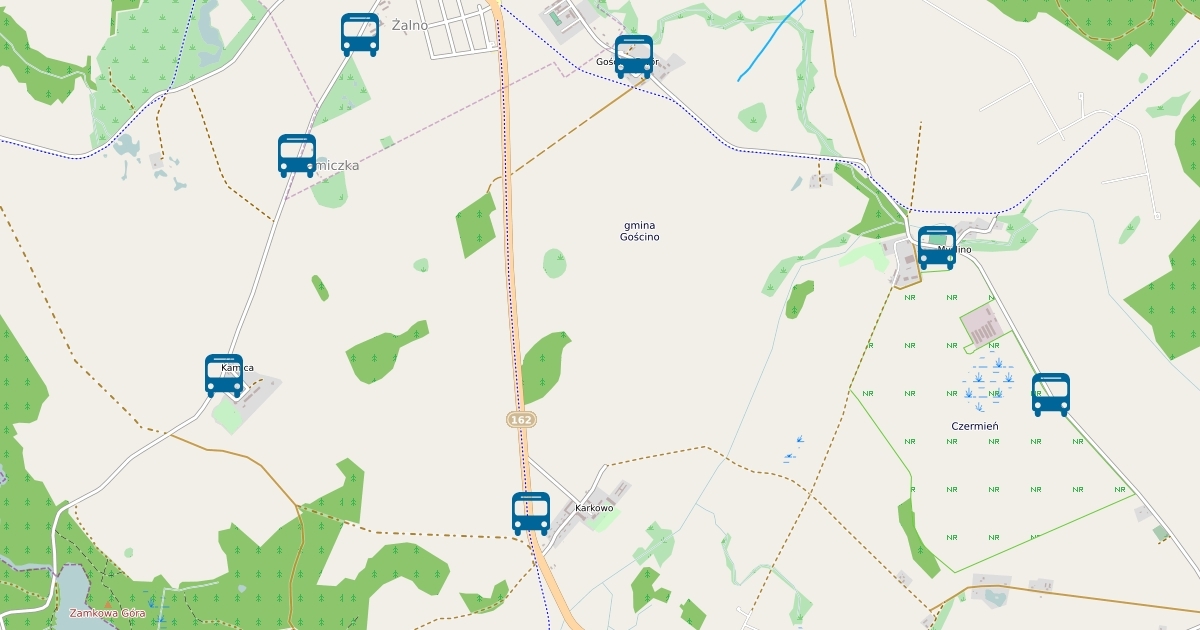
Task: Open the Karkowo bus stop marker
Action: (531, 514)
